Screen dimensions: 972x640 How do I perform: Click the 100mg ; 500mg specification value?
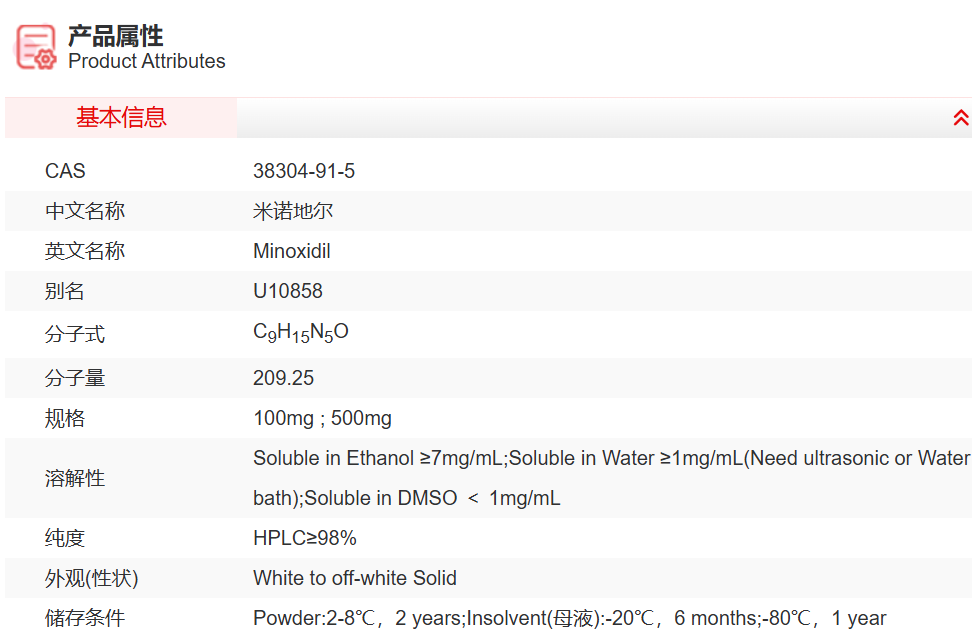[322, 418]
